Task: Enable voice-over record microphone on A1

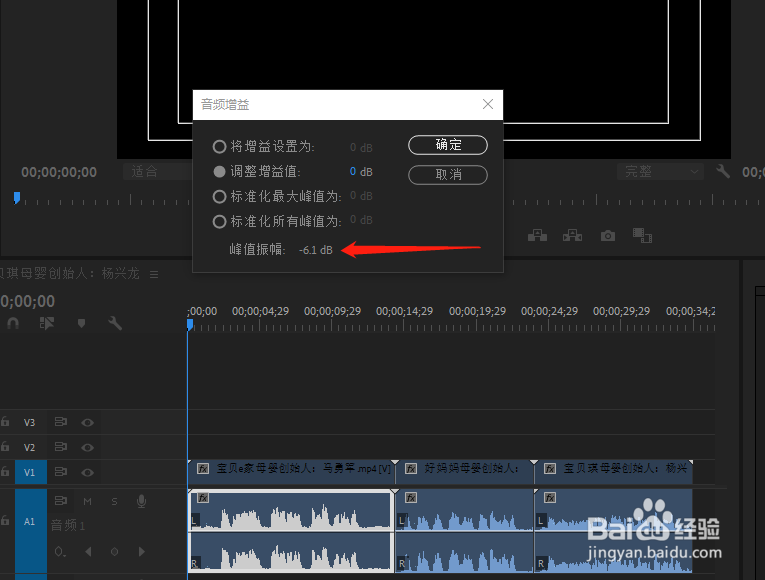Action: (141, 501)
